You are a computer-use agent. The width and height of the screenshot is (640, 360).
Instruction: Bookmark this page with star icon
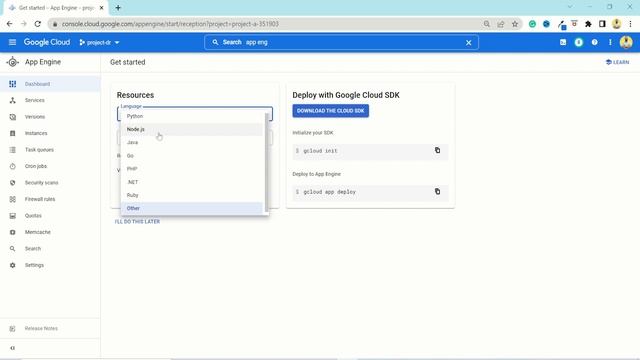tap(515, 24)
